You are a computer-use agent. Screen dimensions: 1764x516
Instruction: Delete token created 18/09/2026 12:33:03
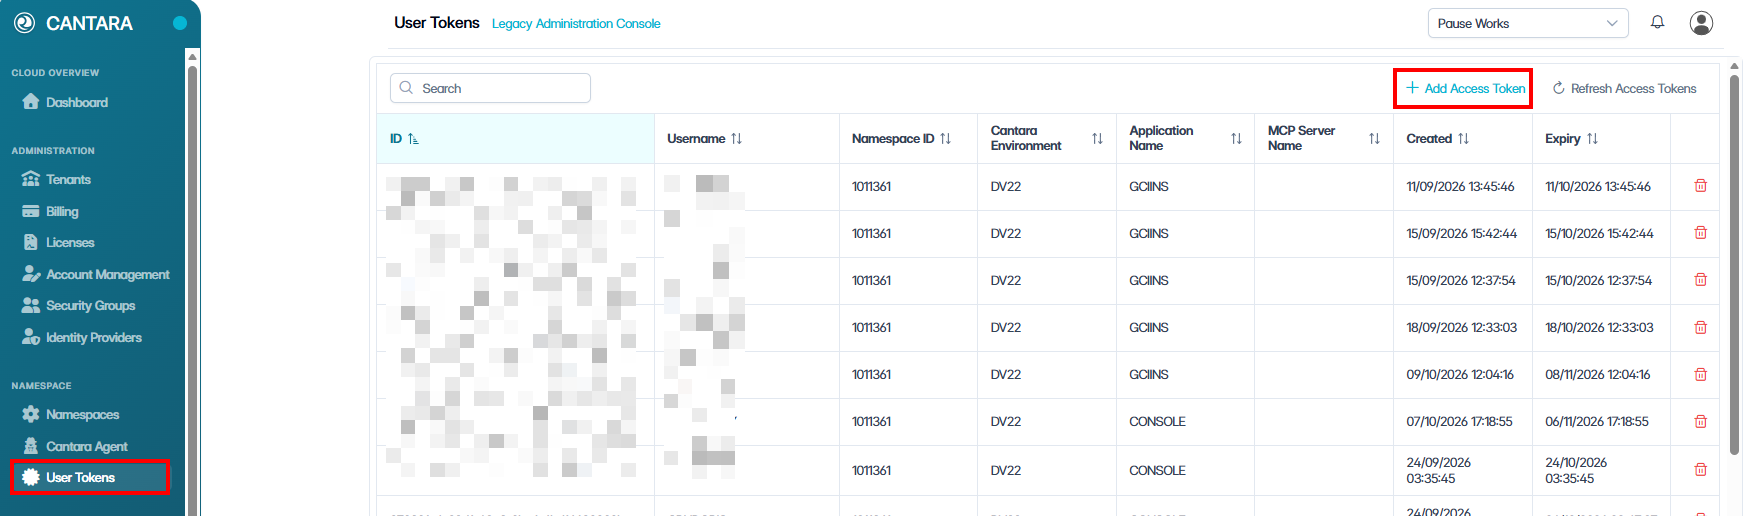(1700, 327)
